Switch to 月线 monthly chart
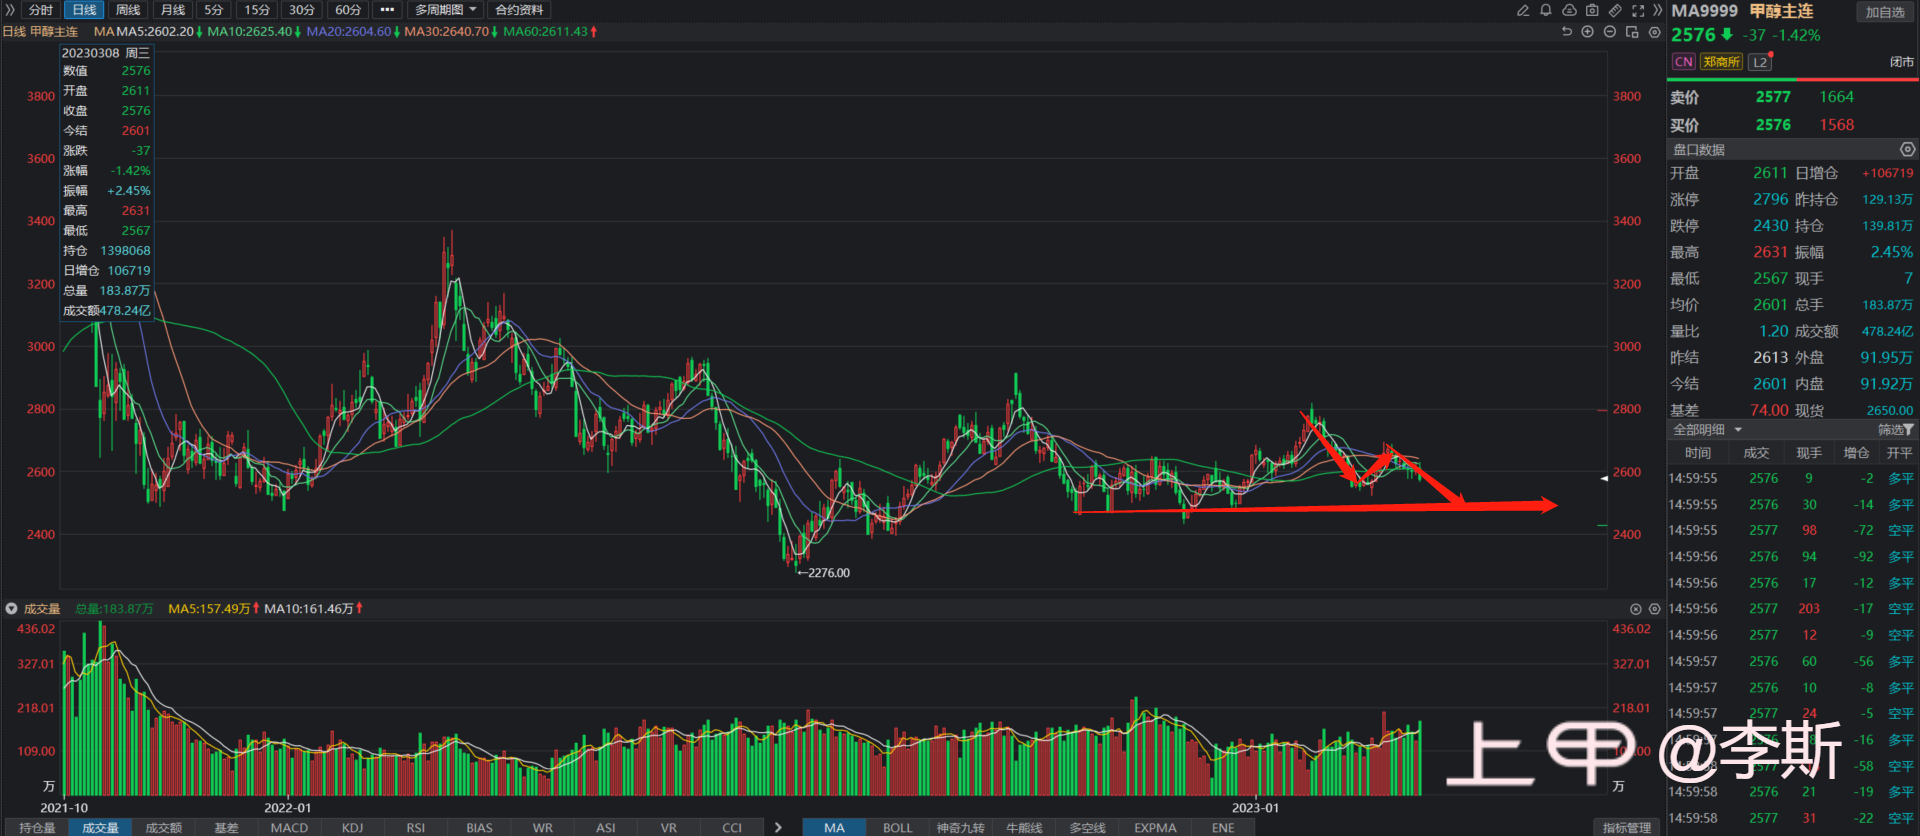The image size is (1920, 836). click(x=173, y=10)
